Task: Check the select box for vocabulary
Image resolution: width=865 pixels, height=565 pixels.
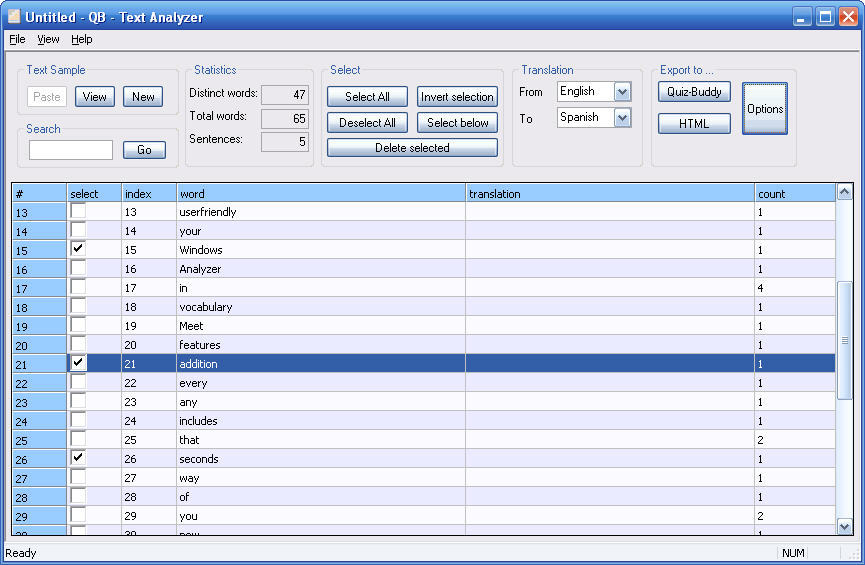Action: [x=78, y=306]
